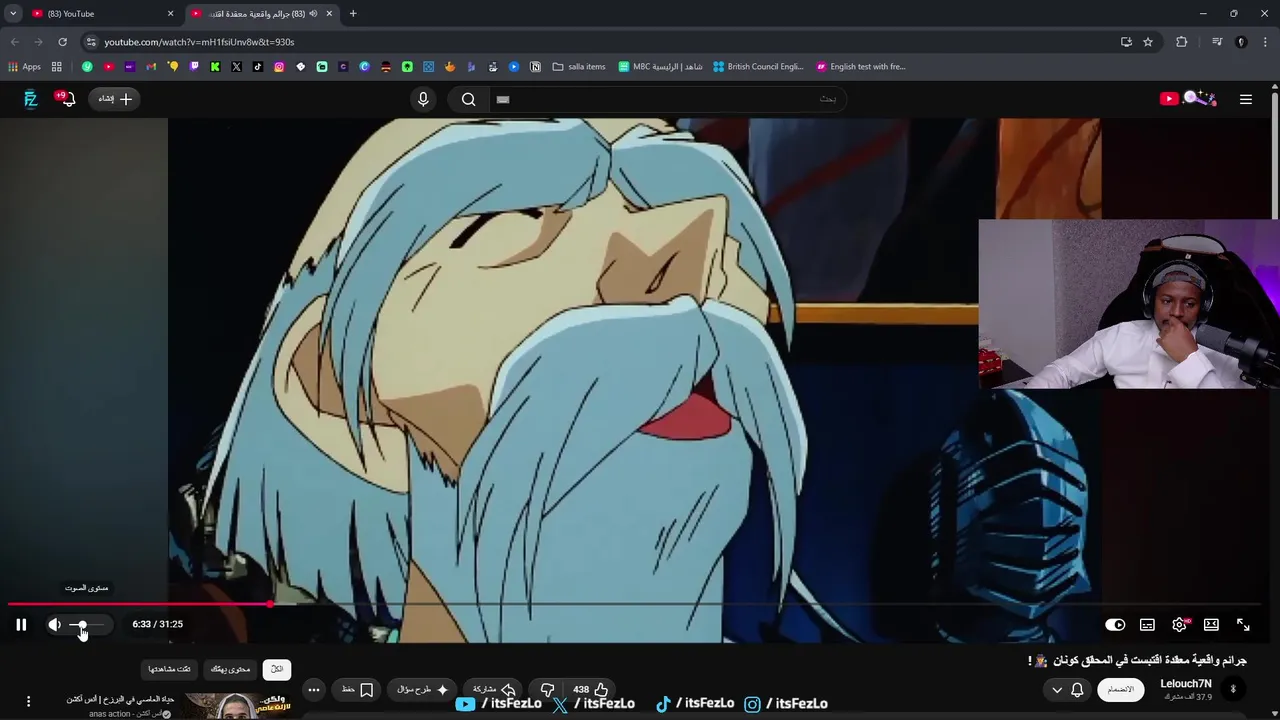The height and width of the screenshot is (720, 1280).
Task: Open a new browser tab
Action: [353, 13]
